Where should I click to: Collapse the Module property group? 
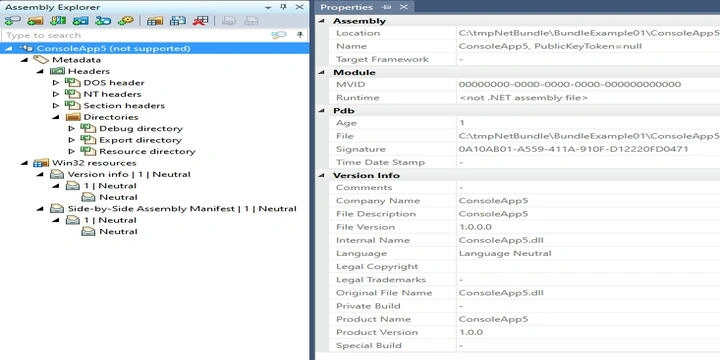click(322, 72)
